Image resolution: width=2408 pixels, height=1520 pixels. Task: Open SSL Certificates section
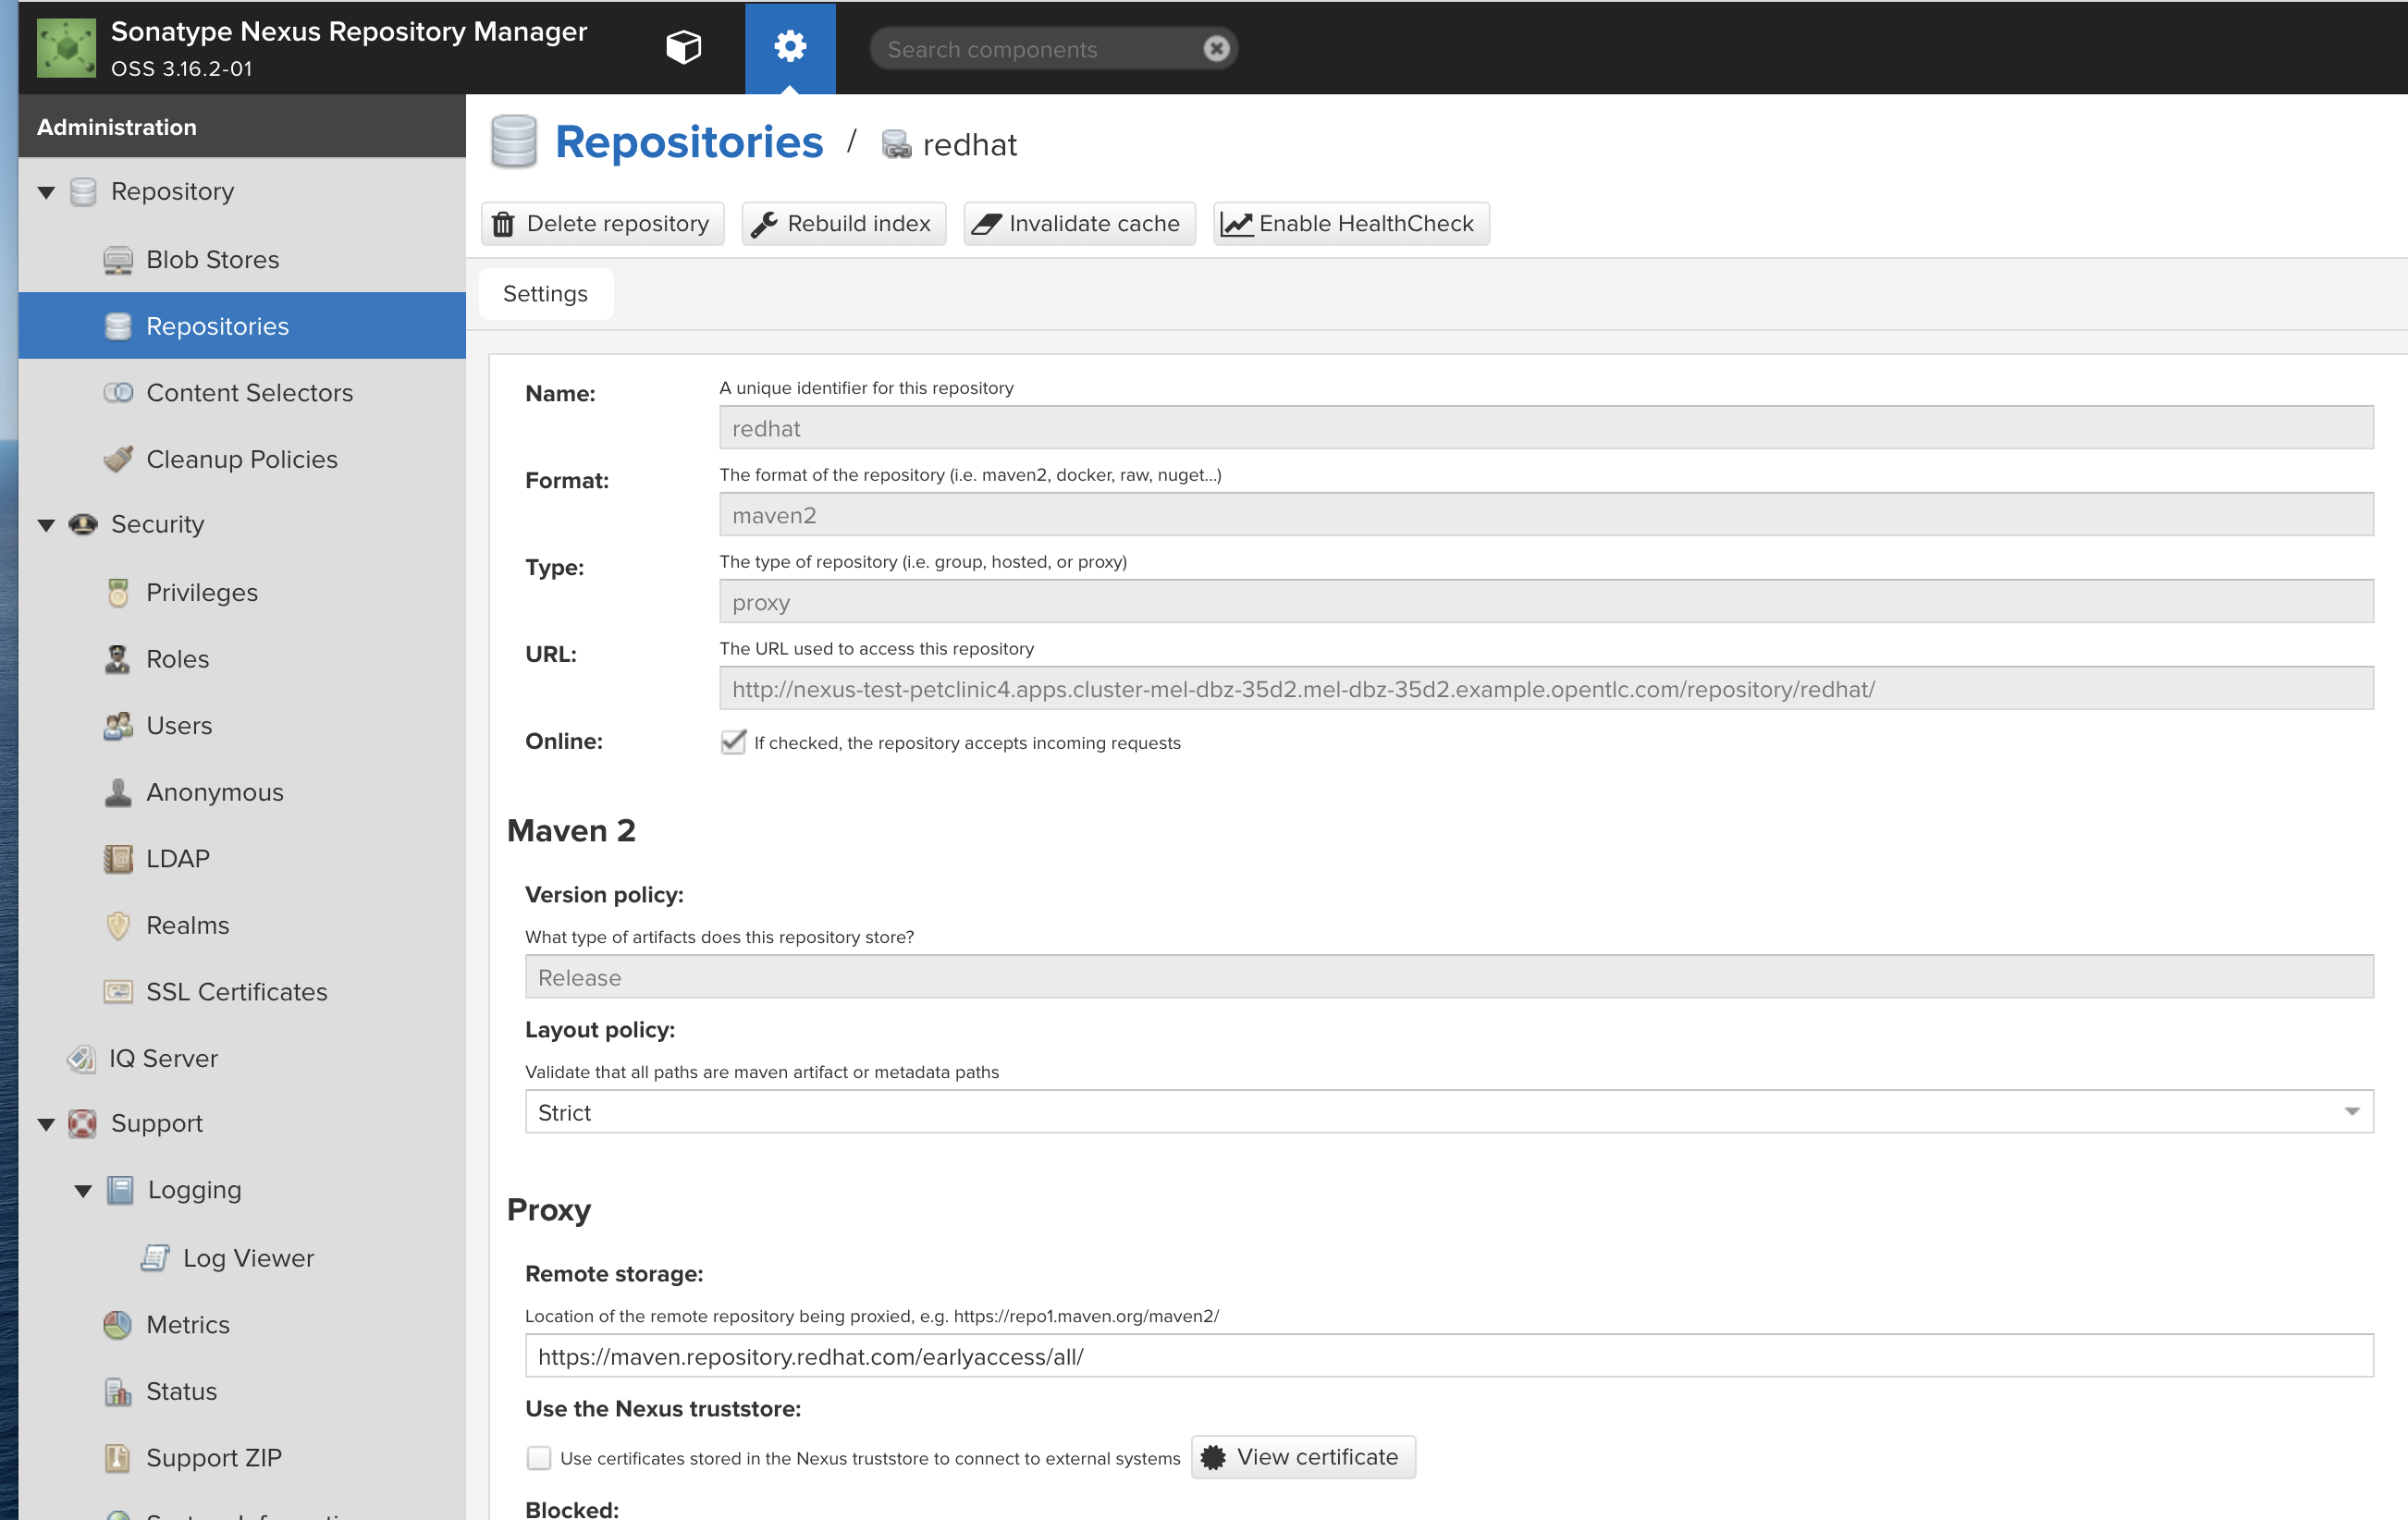236,992
